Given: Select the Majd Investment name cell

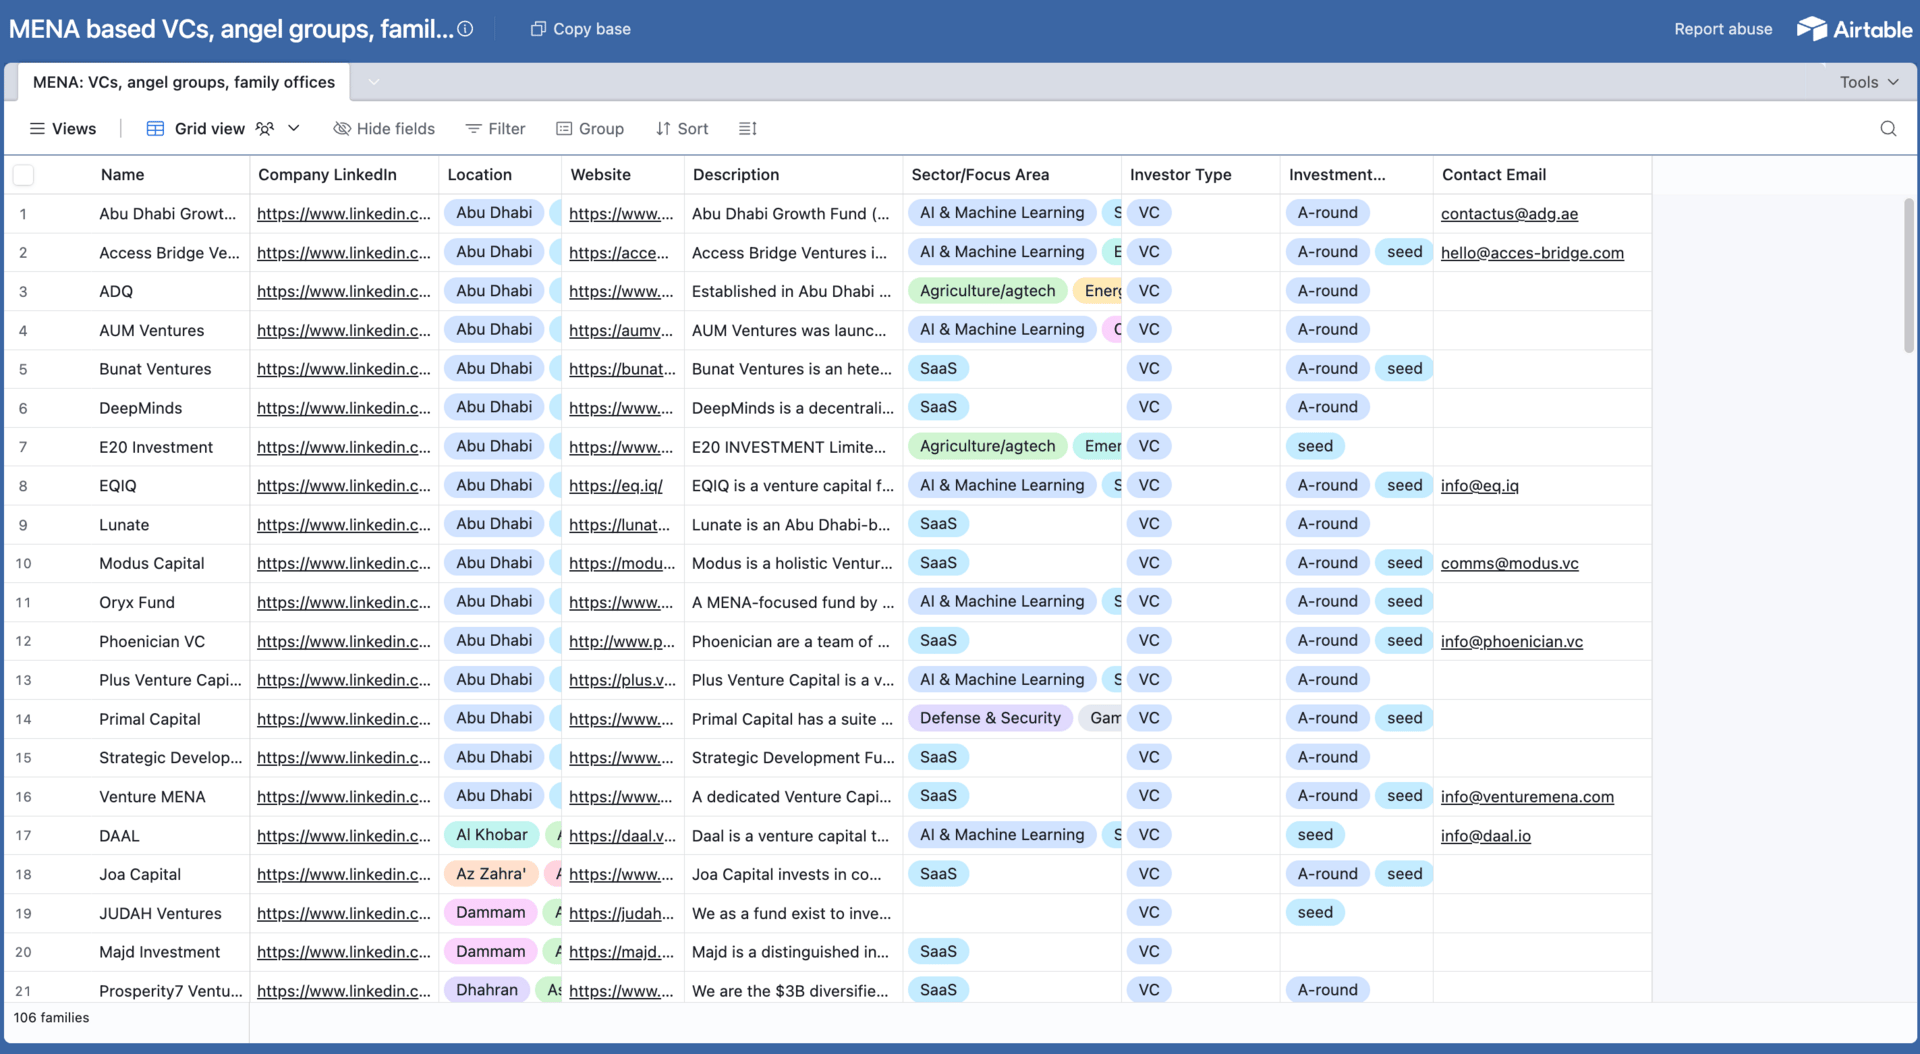Looking at the screenshot, I should tap(170, 952).
